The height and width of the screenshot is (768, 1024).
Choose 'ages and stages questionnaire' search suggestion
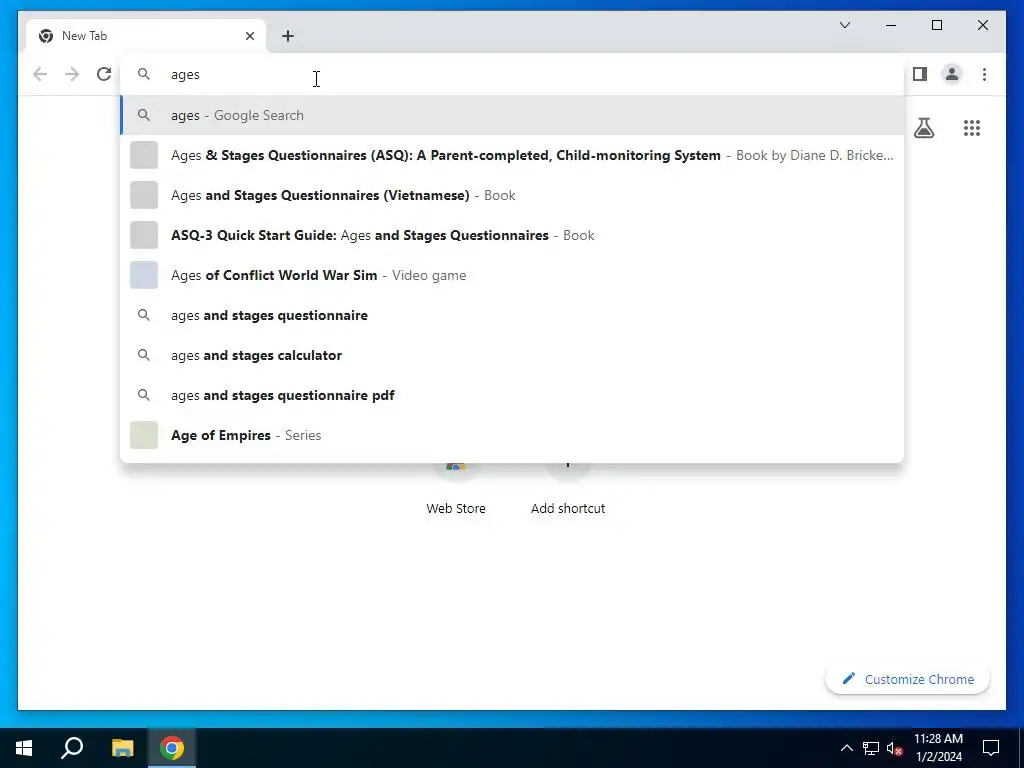point(513,315)
